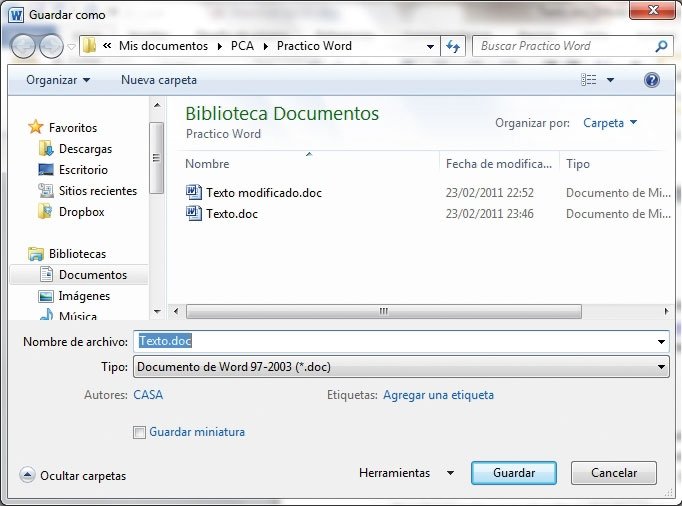The image size is (682, 506).
Task: Click the Word icon of Texto modificado.doc
Action: click(x=194, y=192)
